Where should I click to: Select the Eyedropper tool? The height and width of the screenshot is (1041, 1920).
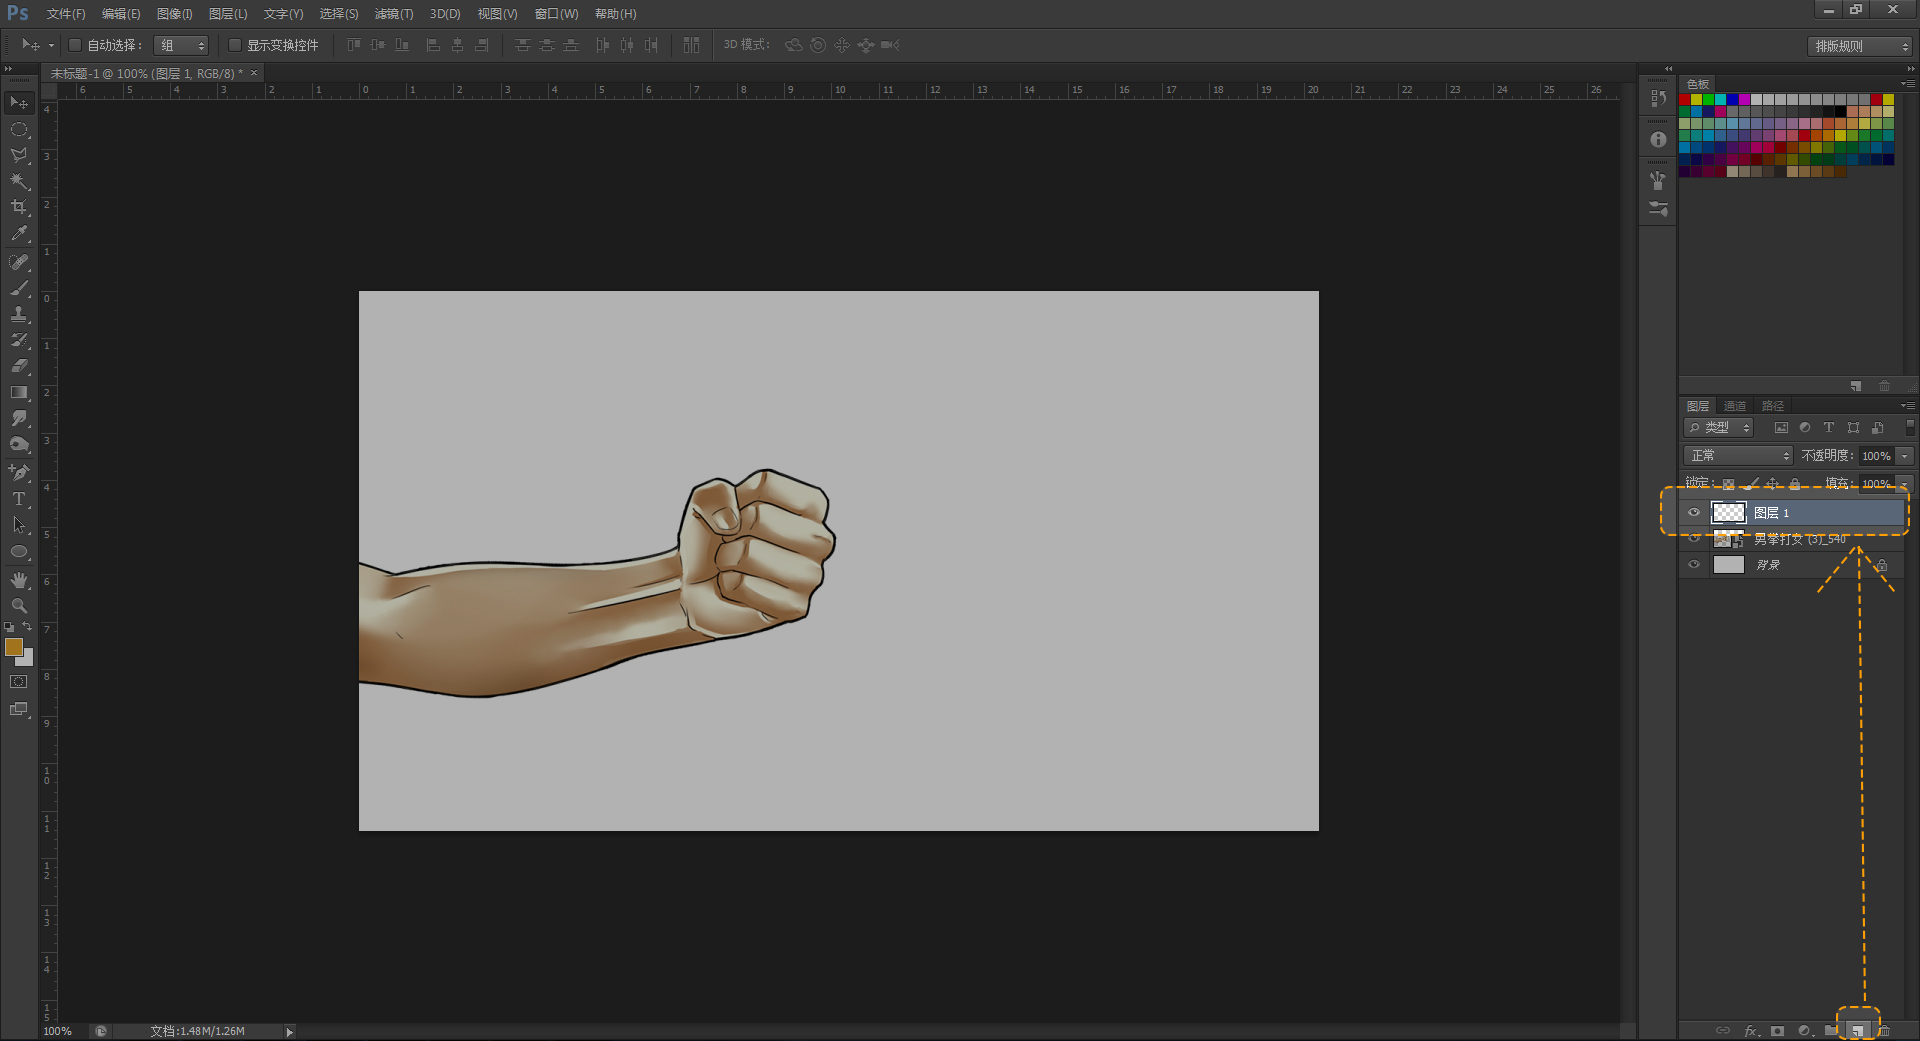point(19,234)
